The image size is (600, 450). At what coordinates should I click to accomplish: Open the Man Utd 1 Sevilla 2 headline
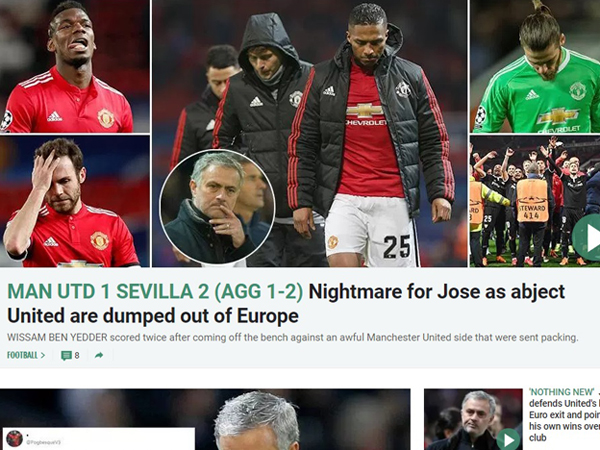[x=155, y=292]
